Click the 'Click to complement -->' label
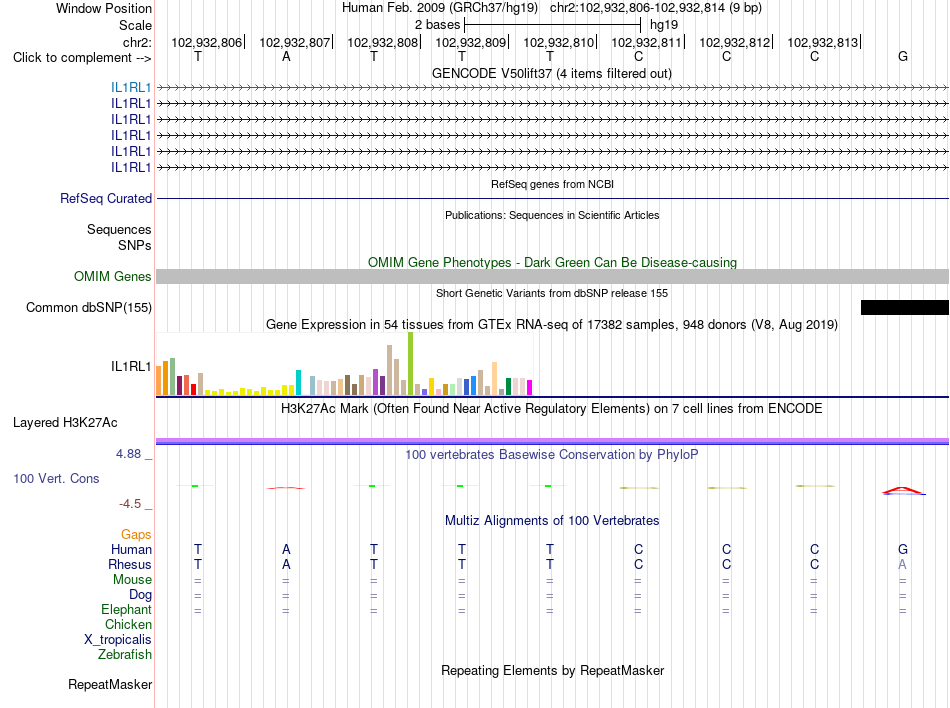The image size is (950, 708). (x=82, y=58)
